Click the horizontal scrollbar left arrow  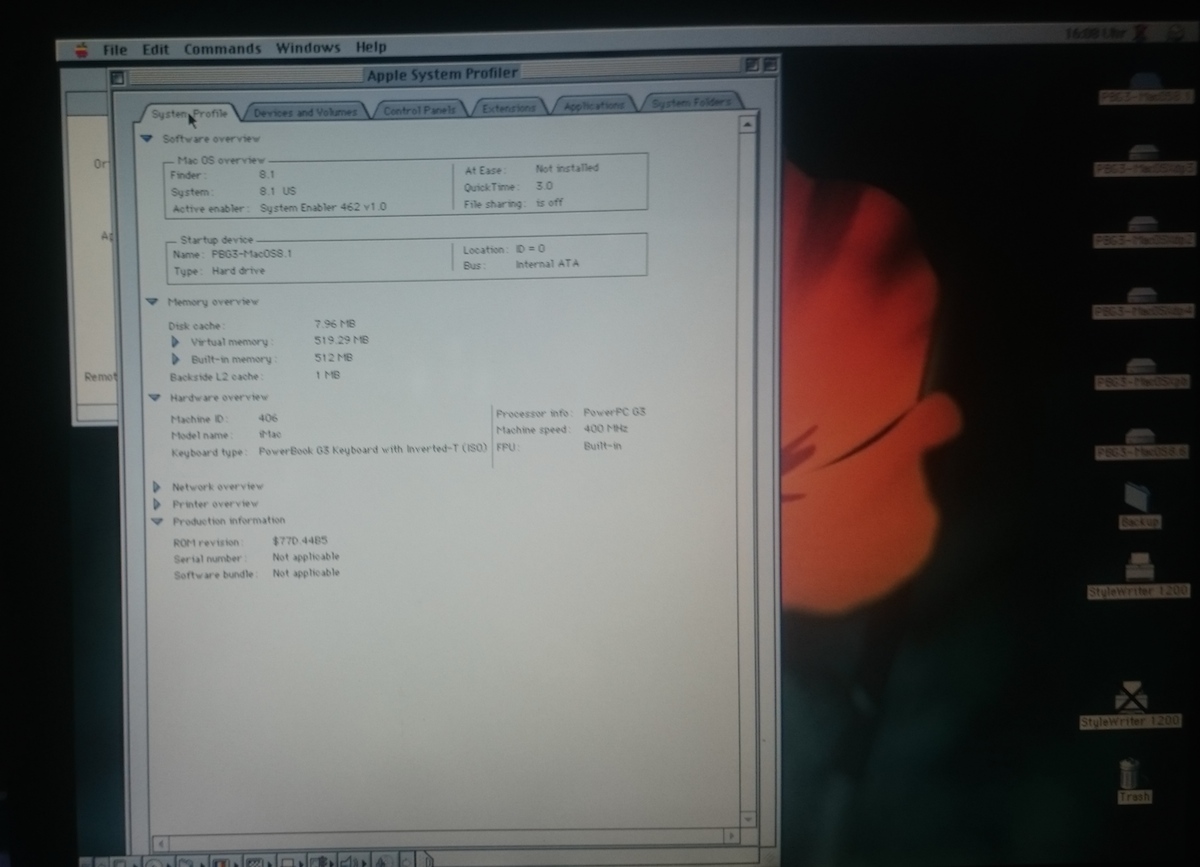(x=159, y=845)
